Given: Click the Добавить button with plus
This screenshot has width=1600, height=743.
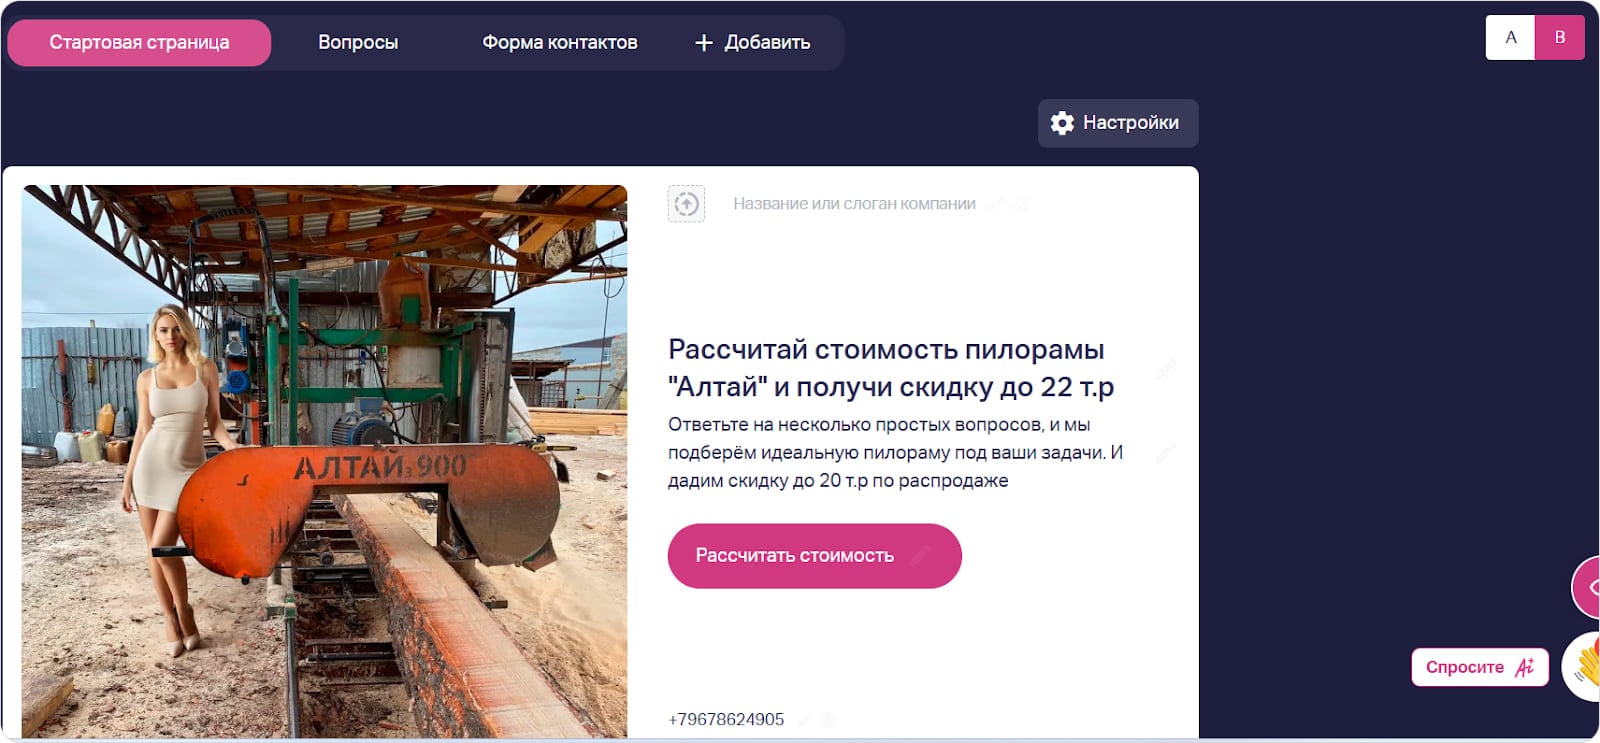Looking at the screenshot, I should coord(753,43).
